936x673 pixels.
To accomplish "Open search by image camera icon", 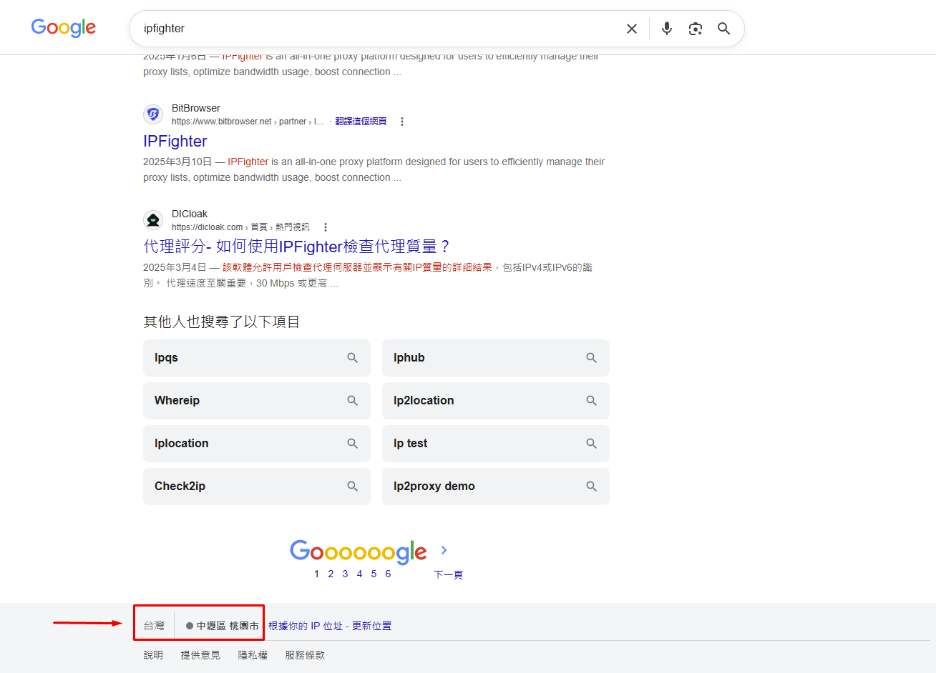I will 695,29.
